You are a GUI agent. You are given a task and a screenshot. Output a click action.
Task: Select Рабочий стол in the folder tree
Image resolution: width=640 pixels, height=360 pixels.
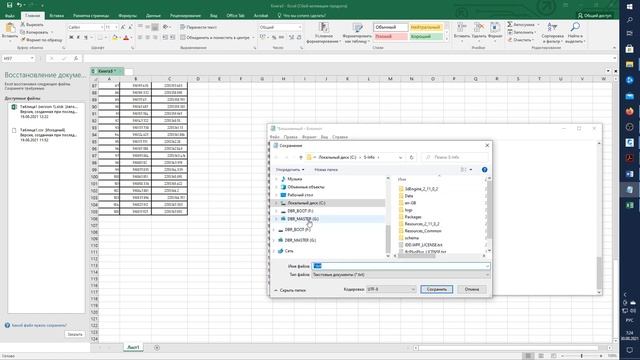click(300, 195)
